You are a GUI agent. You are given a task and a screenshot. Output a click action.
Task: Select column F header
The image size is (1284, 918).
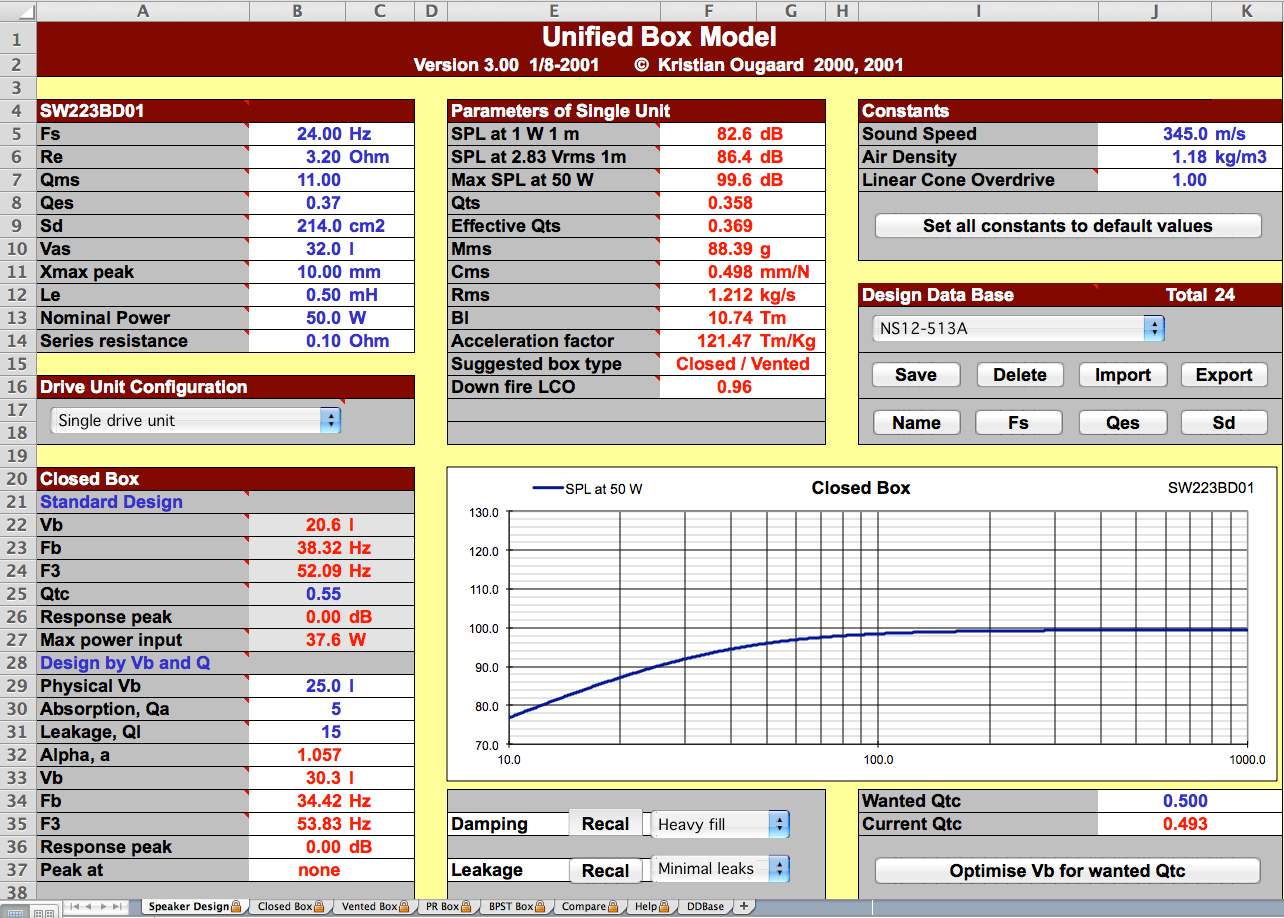click(x=709, y=11)
